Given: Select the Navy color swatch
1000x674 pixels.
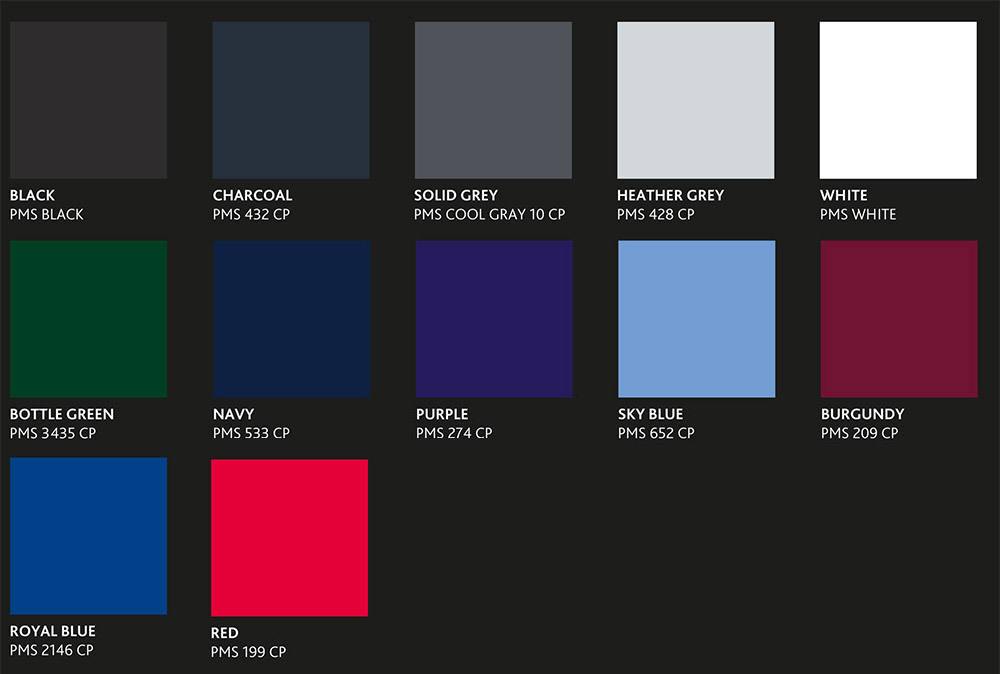Looking at the screenshot, I should 291,319.
